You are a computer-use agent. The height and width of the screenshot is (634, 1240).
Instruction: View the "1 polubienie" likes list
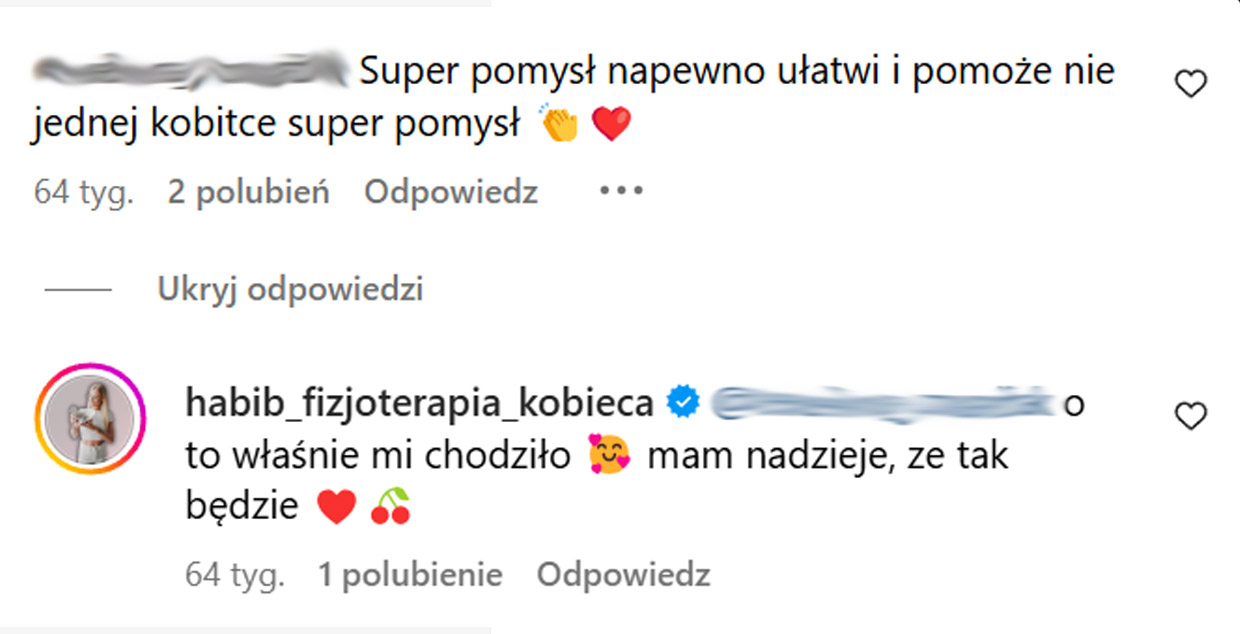coord(410,574)
